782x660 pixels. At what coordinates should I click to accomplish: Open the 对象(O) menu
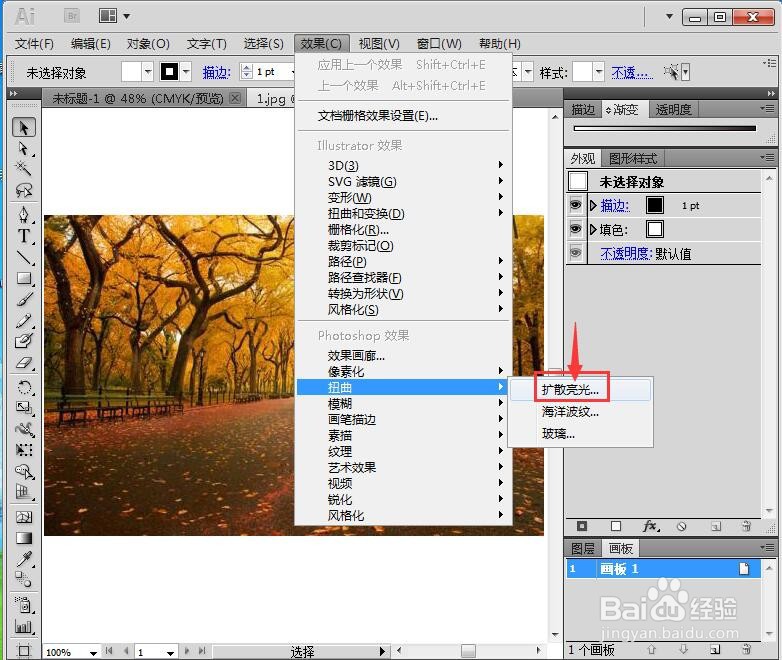click(x=148, y=43)
